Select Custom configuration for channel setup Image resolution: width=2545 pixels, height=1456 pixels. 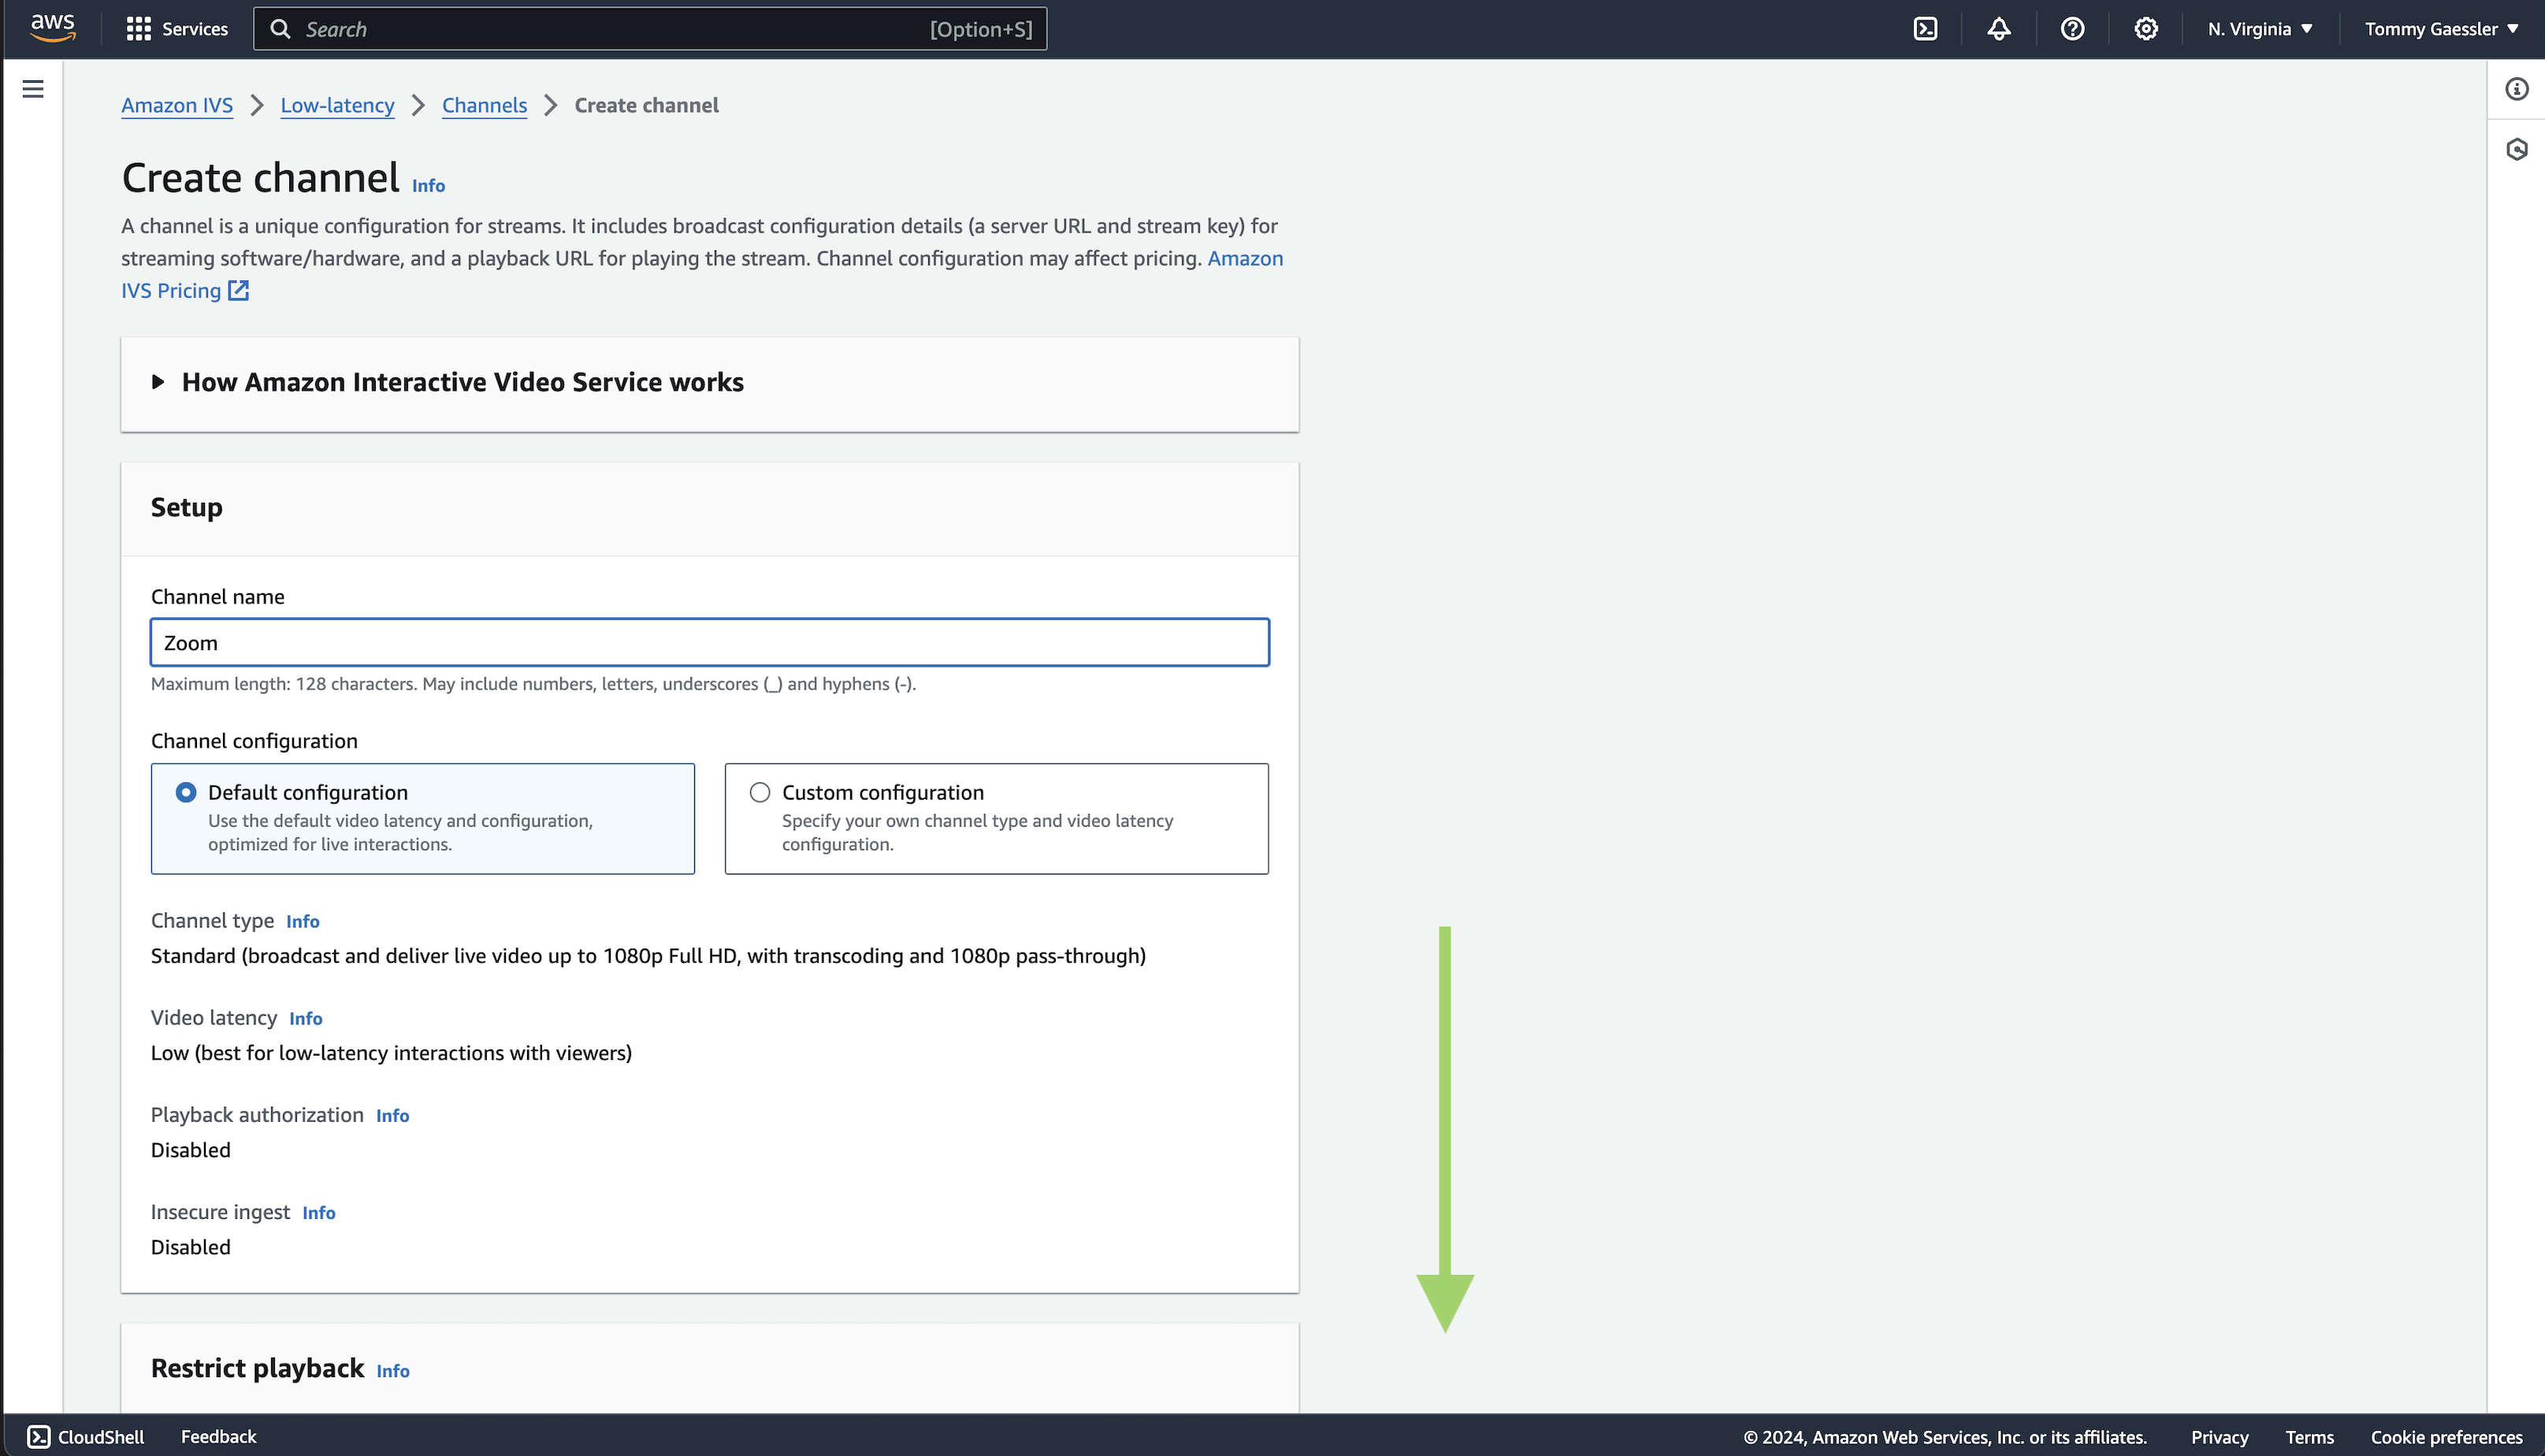coord(760,792)
